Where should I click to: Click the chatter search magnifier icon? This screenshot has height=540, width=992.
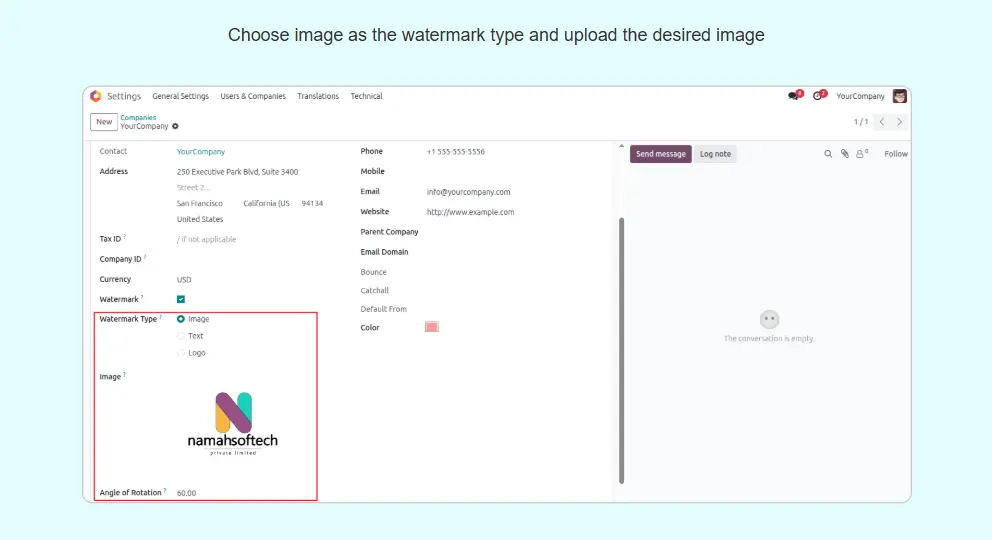coord(828,154)
